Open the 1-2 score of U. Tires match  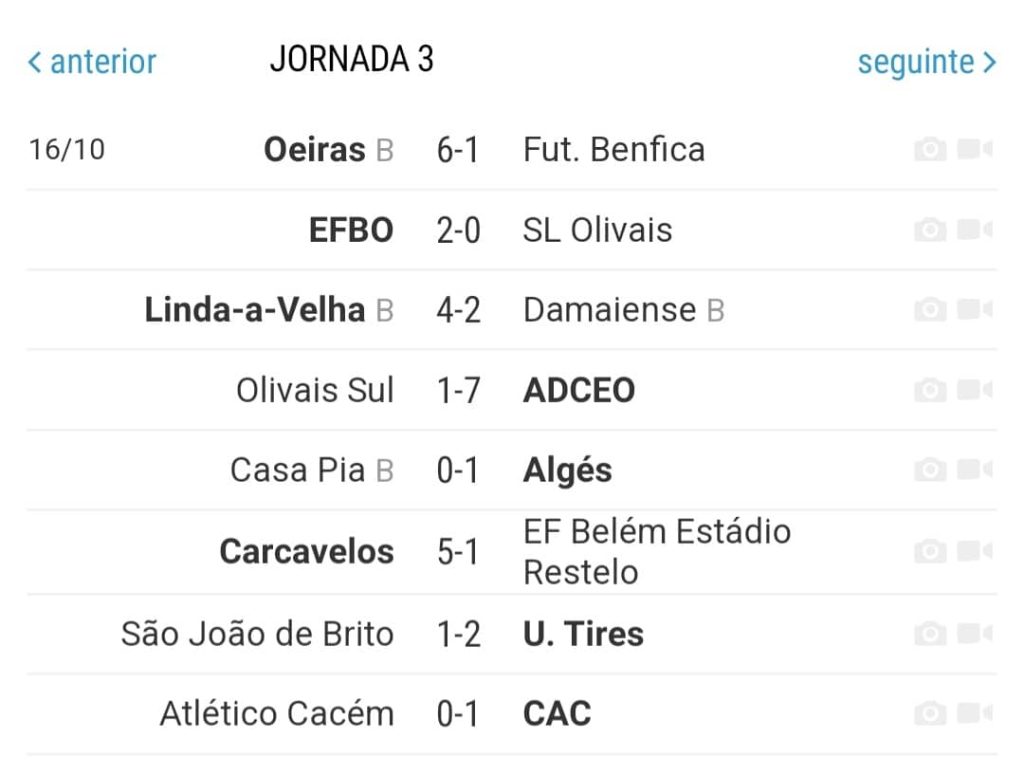coord(458,634)
